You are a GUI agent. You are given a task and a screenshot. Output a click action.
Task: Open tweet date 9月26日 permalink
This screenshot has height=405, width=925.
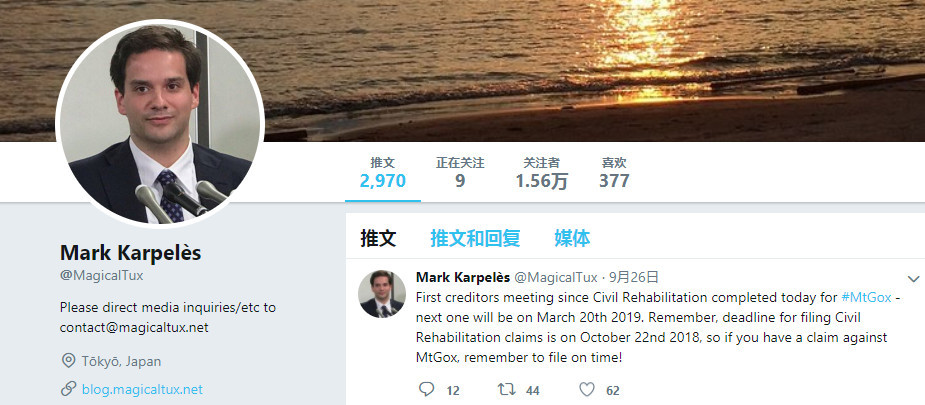(634, 277)
